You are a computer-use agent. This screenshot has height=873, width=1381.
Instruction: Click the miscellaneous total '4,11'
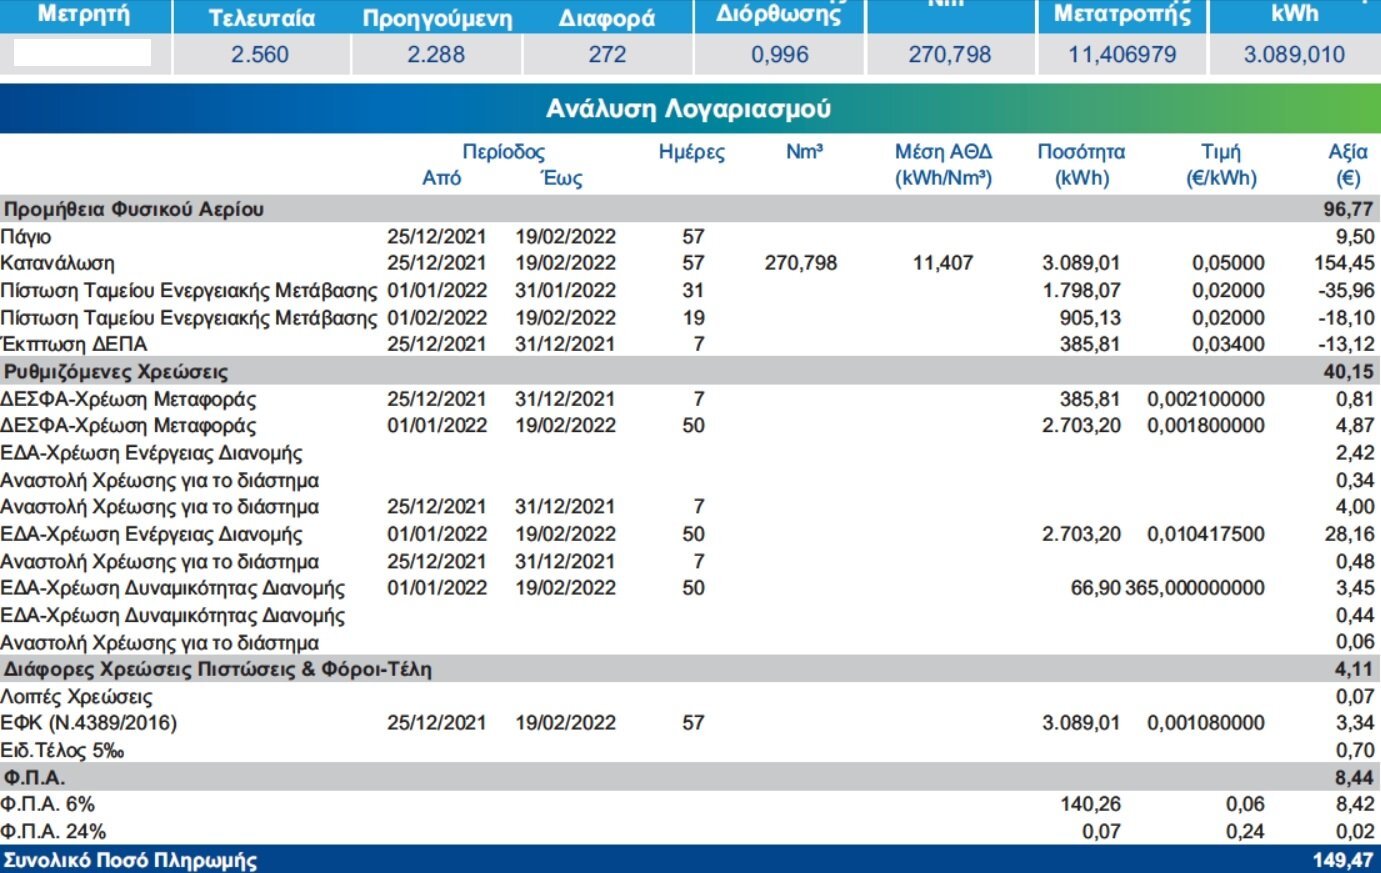point(1354,669)
